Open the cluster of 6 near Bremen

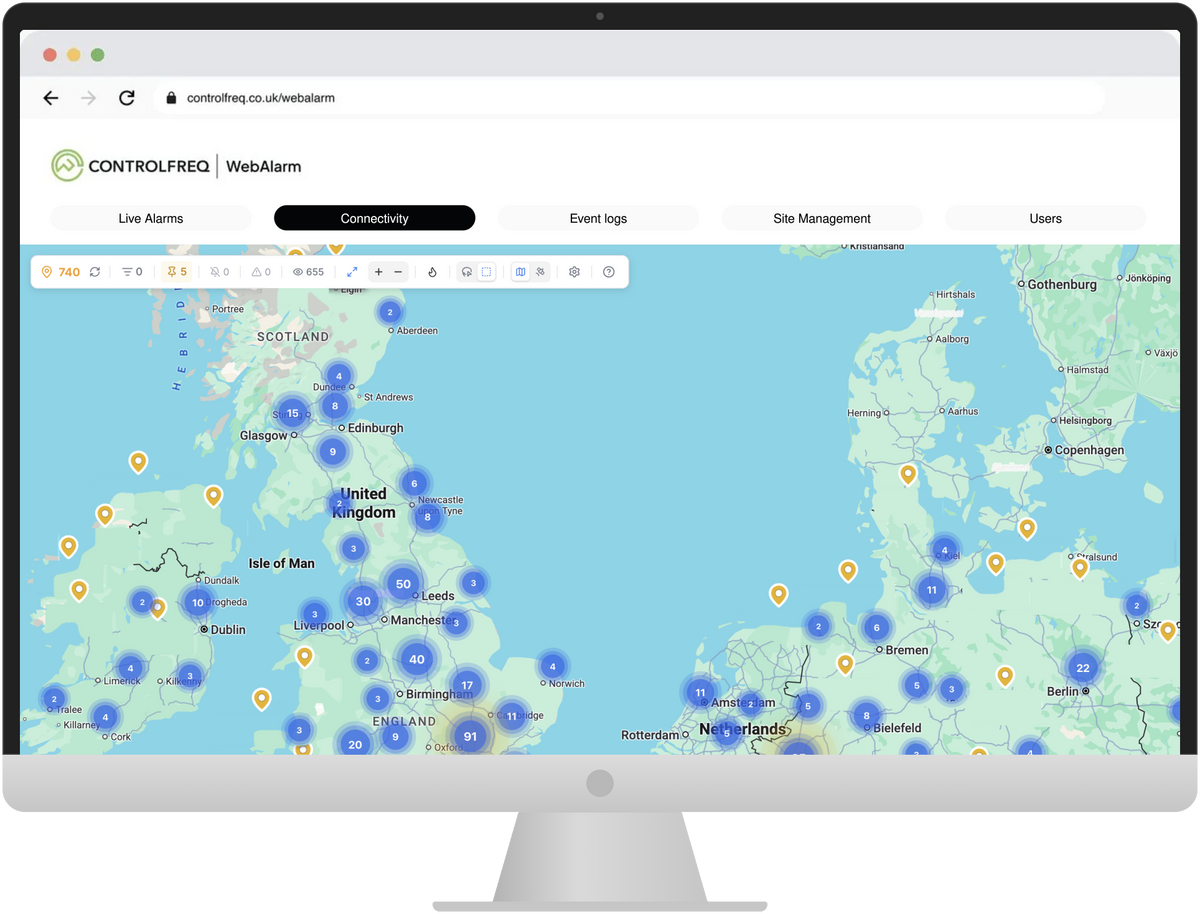pos(876,628)
